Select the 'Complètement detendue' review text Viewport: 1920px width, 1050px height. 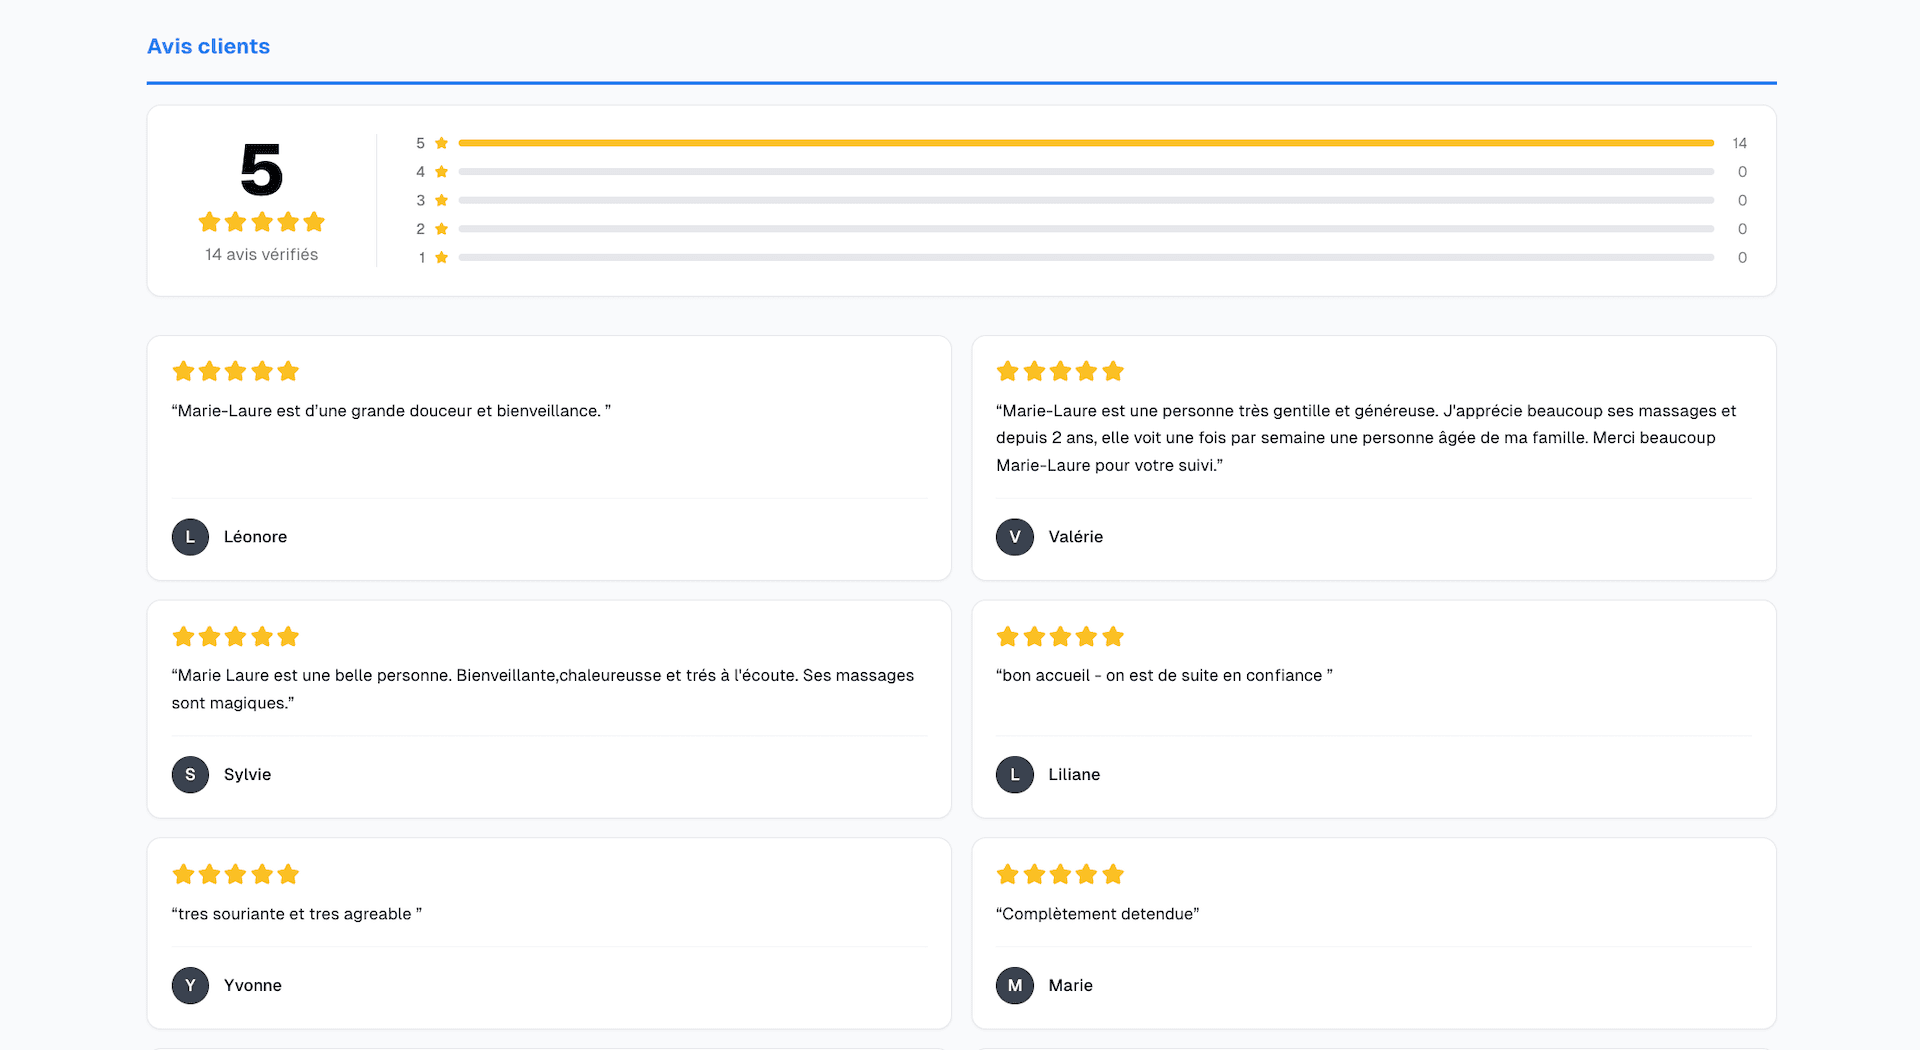click(1097, 914)
